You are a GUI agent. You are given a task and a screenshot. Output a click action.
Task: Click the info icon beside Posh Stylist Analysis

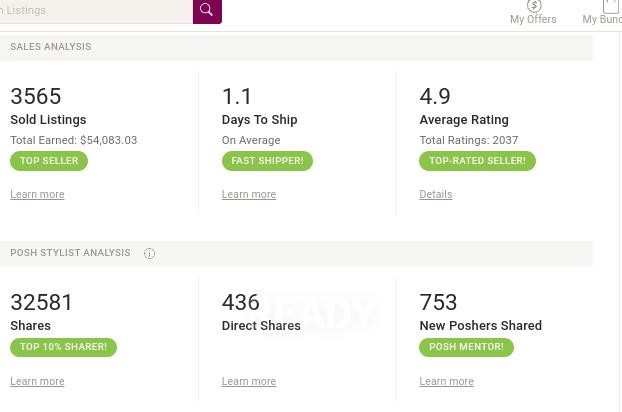pyautogui.click(x=150, y=253)
